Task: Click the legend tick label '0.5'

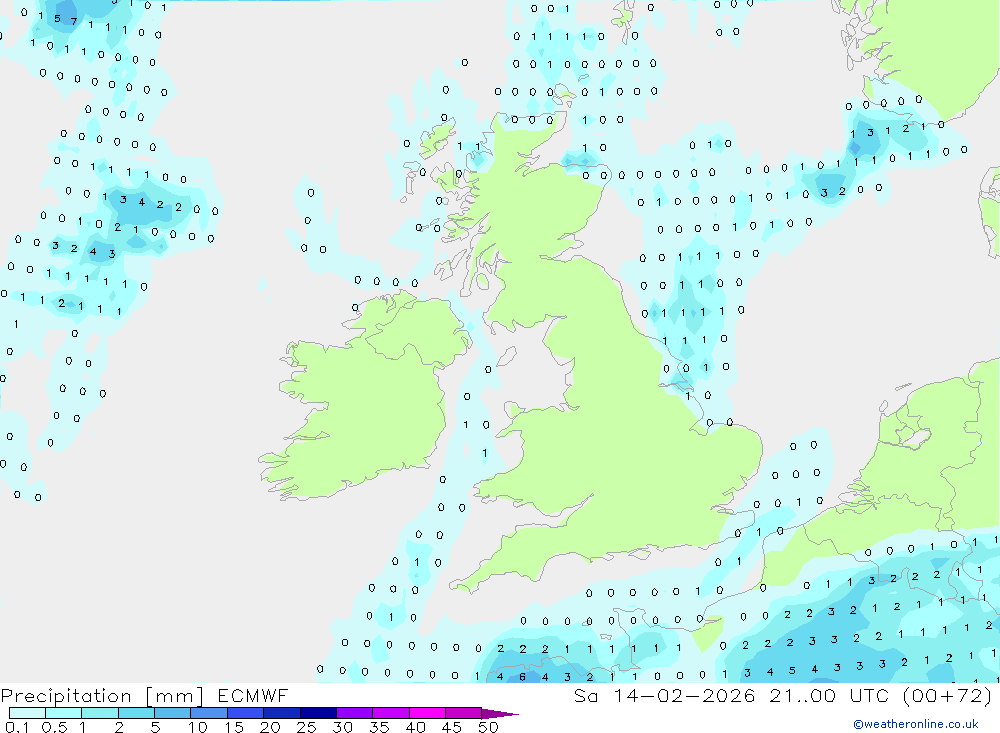Action: point(54,727)
